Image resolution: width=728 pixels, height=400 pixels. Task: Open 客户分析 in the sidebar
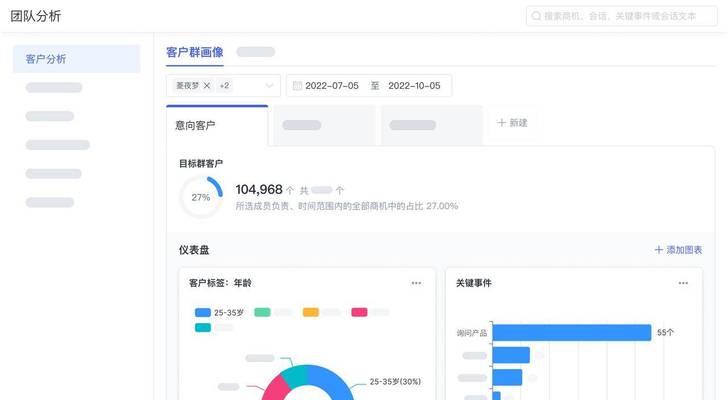click(76, 59)
